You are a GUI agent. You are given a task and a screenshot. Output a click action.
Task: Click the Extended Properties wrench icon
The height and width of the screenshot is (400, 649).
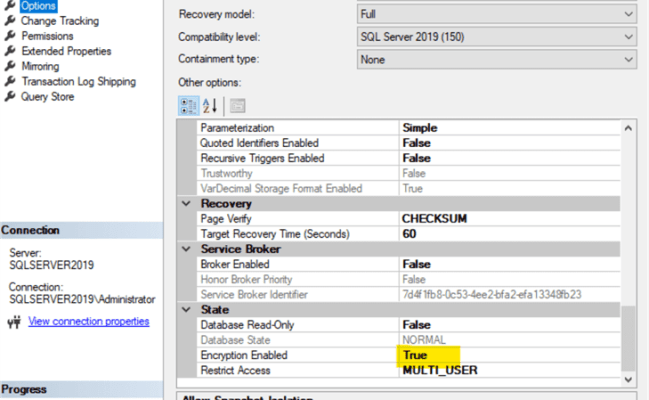point(10,51)
